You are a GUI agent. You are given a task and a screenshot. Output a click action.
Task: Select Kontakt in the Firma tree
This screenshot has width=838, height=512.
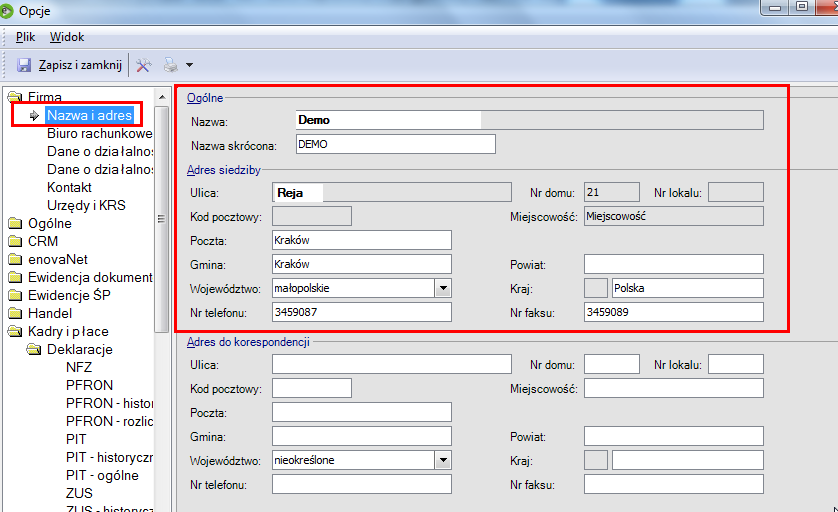point(69,187)
